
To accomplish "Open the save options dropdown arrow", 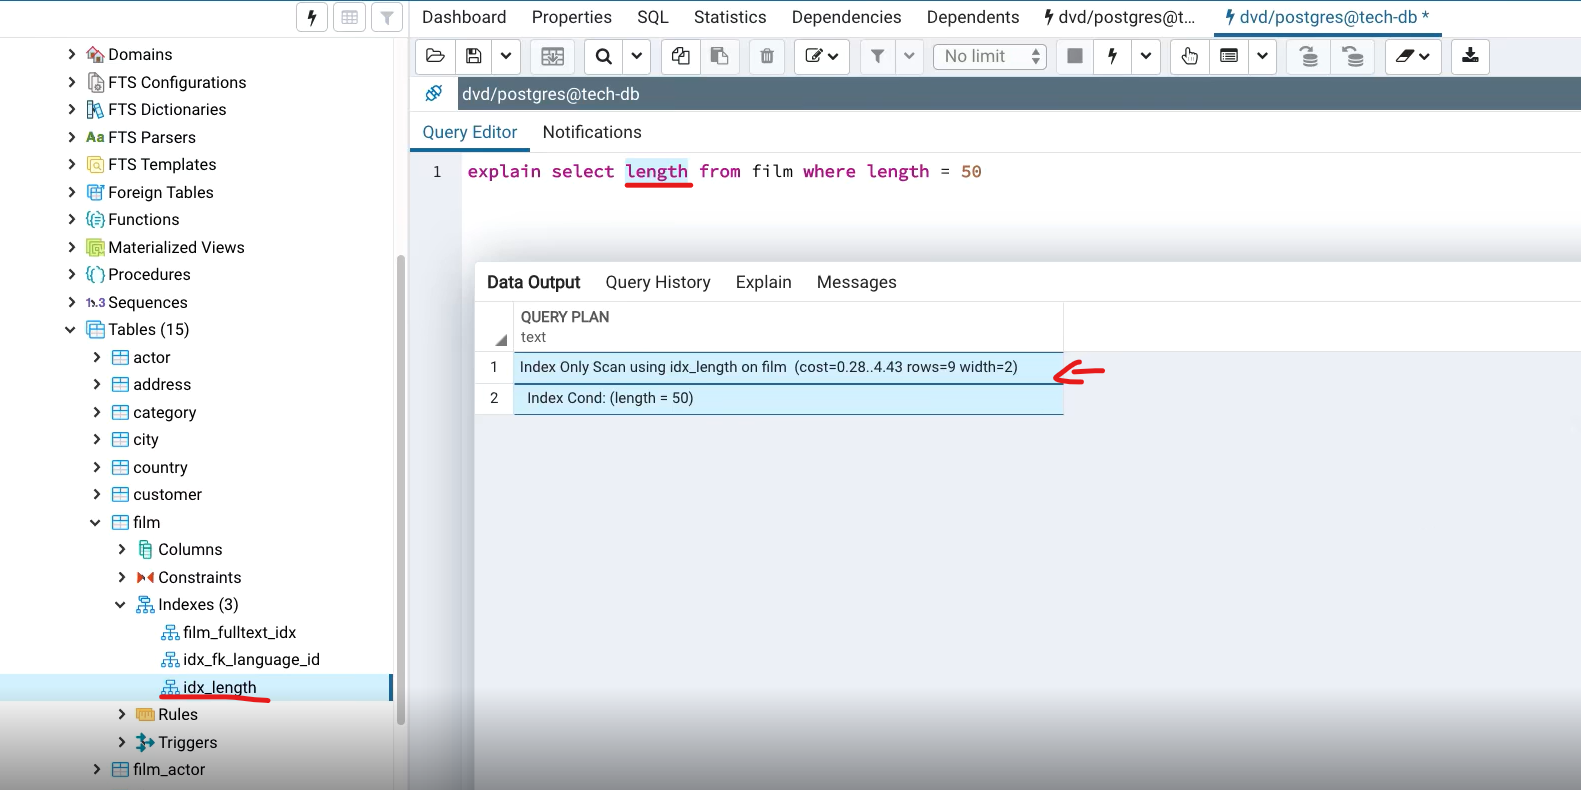I will click(x=506, y=56).
